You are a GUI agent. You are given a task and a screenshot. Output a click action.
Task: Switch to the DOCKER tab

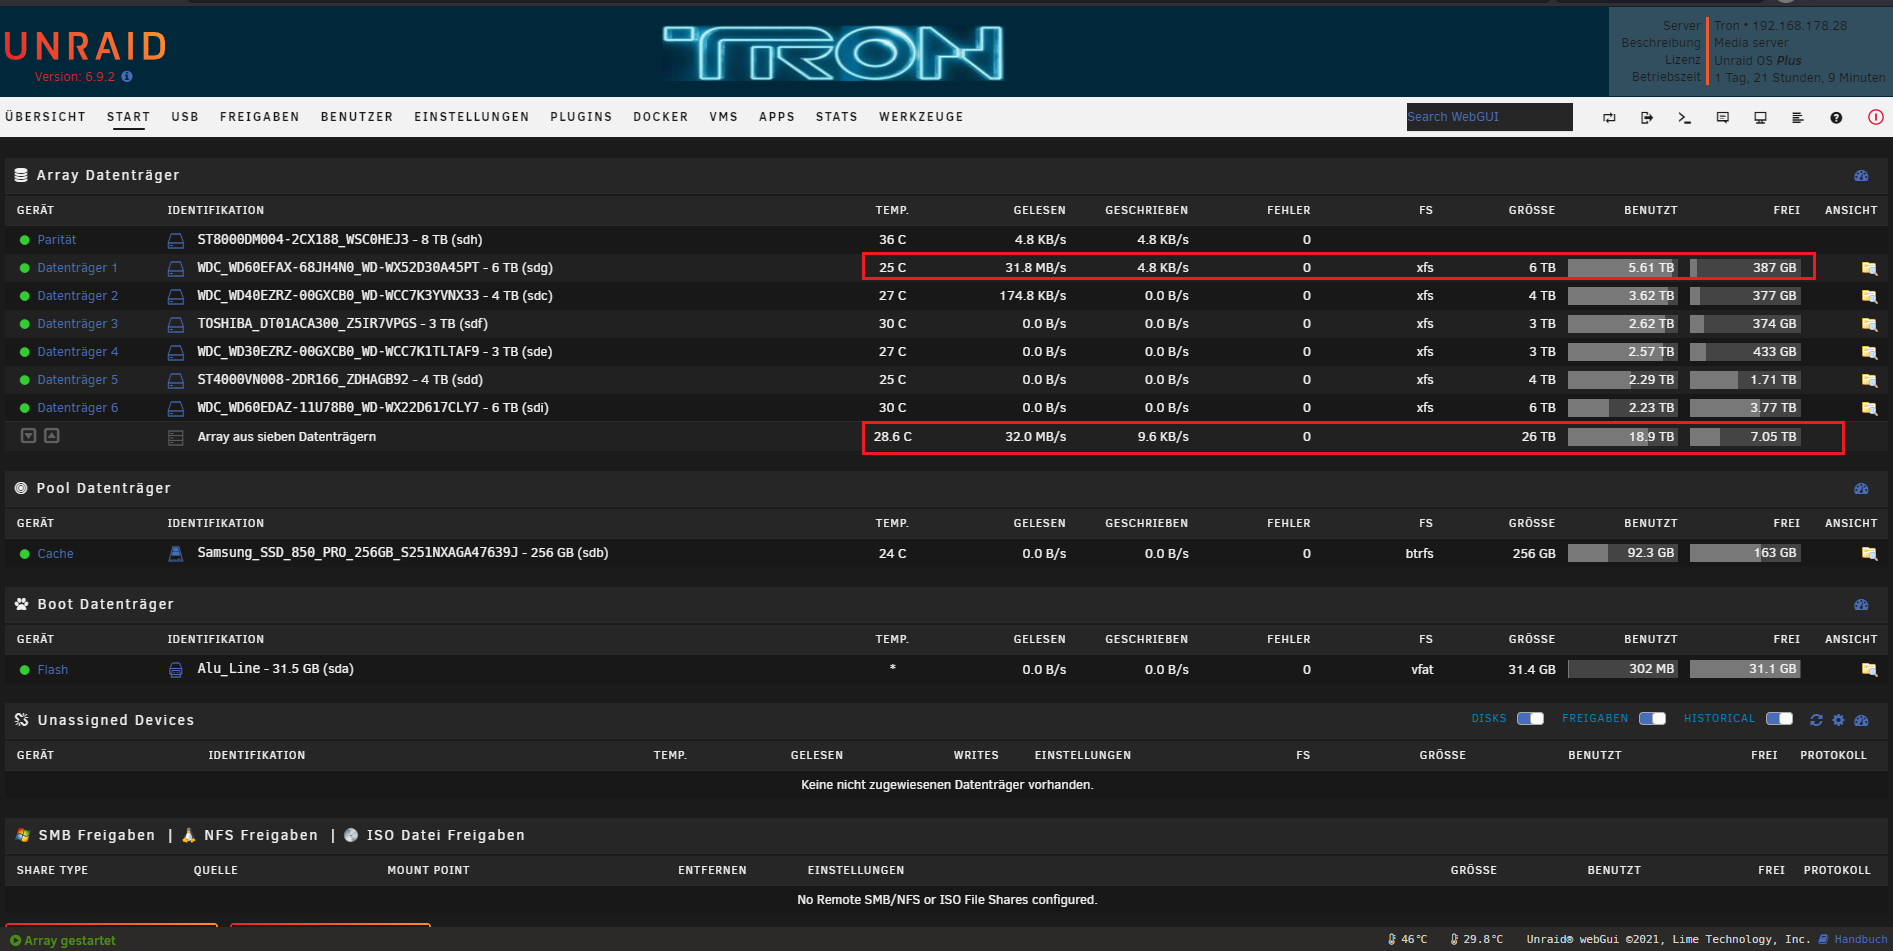click(661, 117)
